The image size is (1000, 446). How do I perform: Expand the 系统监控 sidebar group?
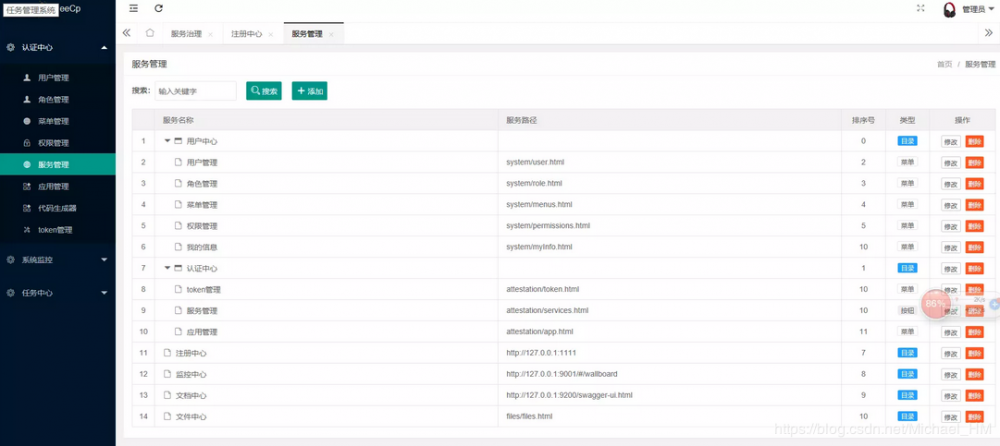(x=57, y=260)
